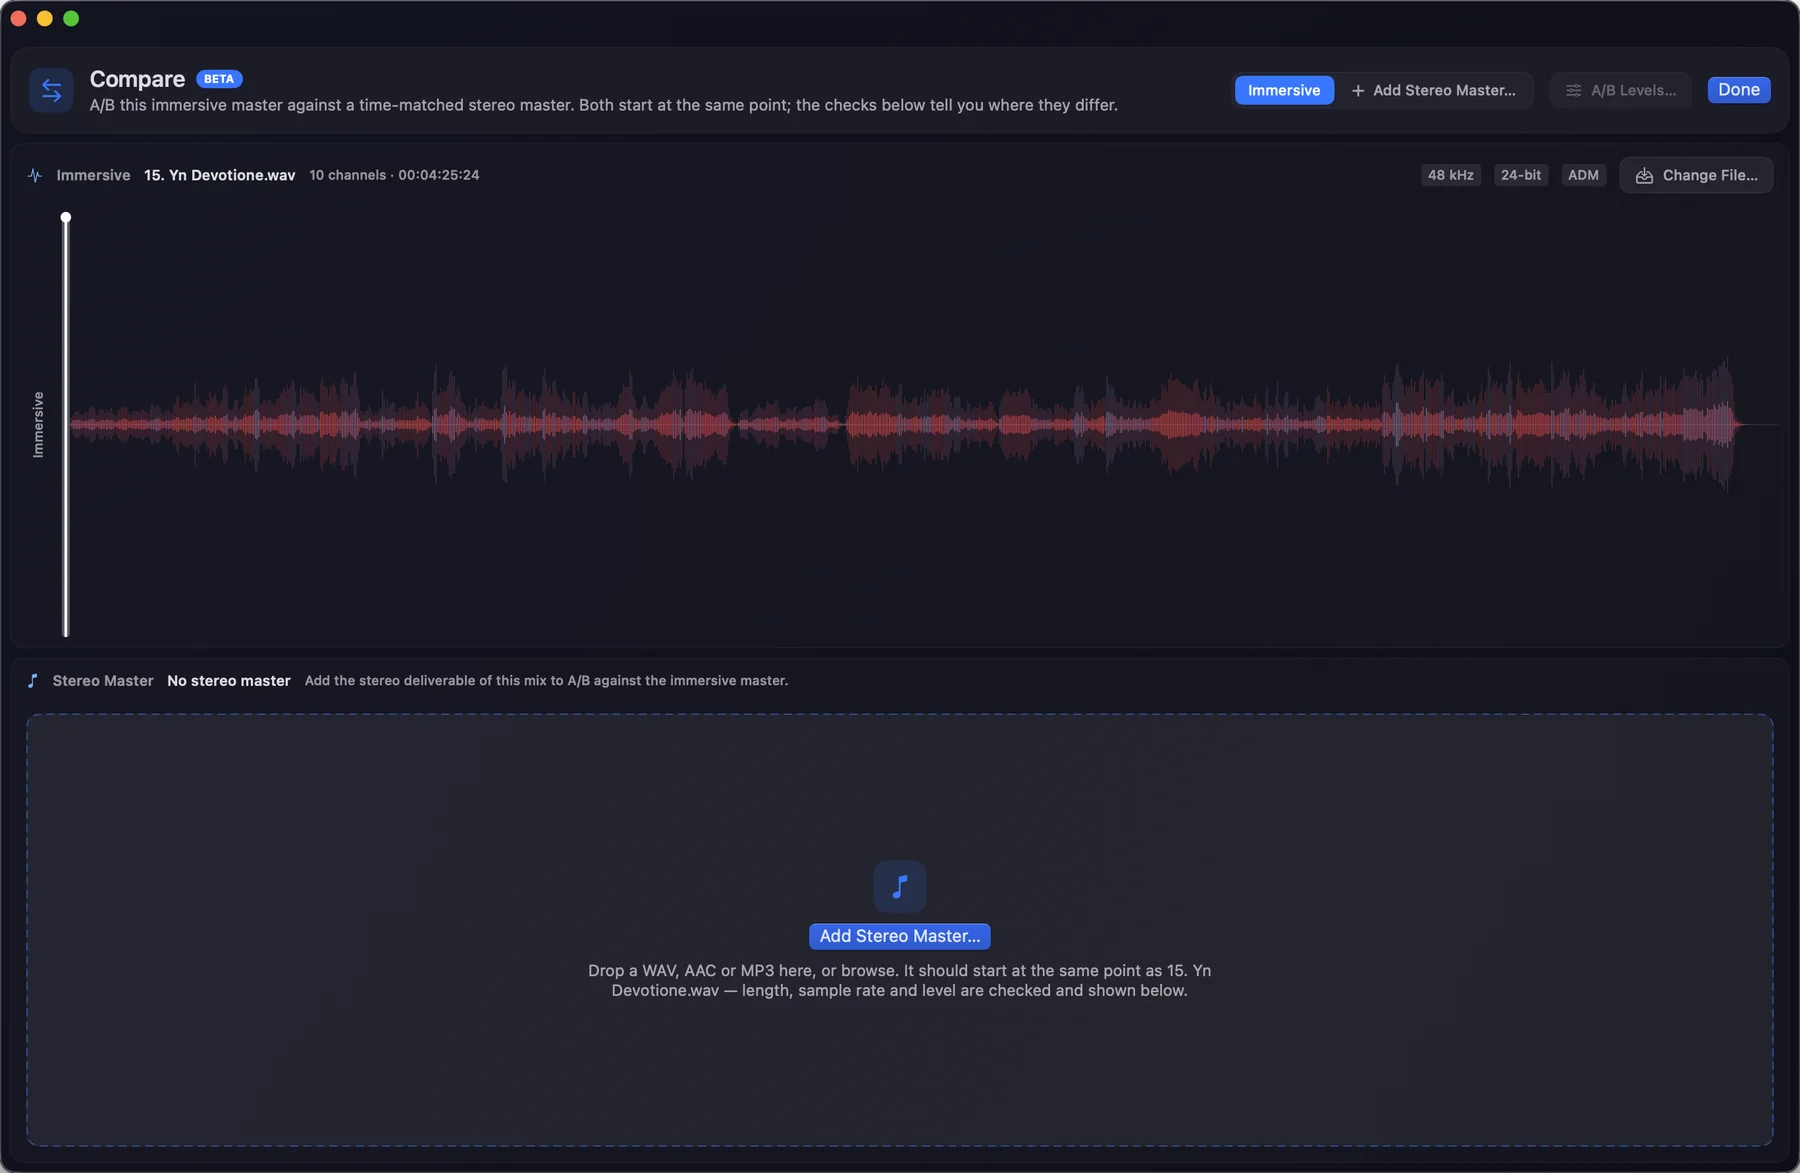Click the 24-bit badge

1521,175
